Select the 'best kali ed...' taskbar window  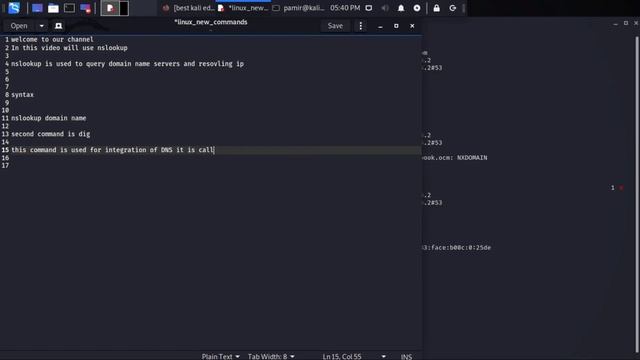pyautogui.click(x=189, y=8)
